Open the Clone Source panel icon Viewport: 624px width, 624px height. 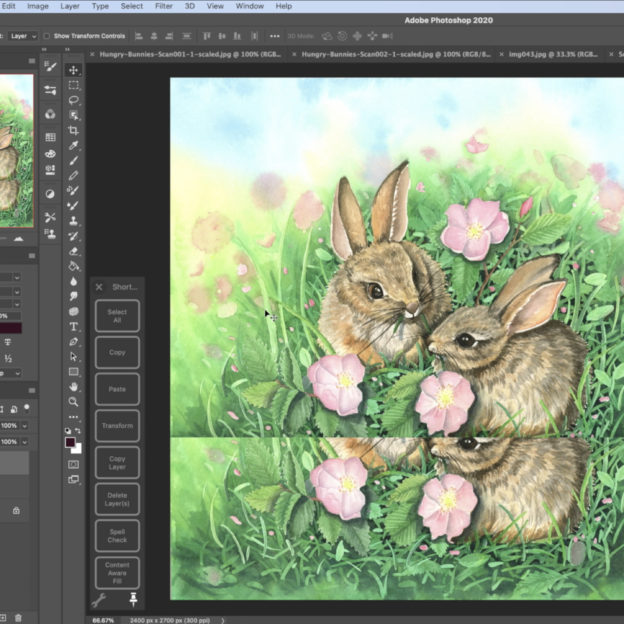[50, 234]
